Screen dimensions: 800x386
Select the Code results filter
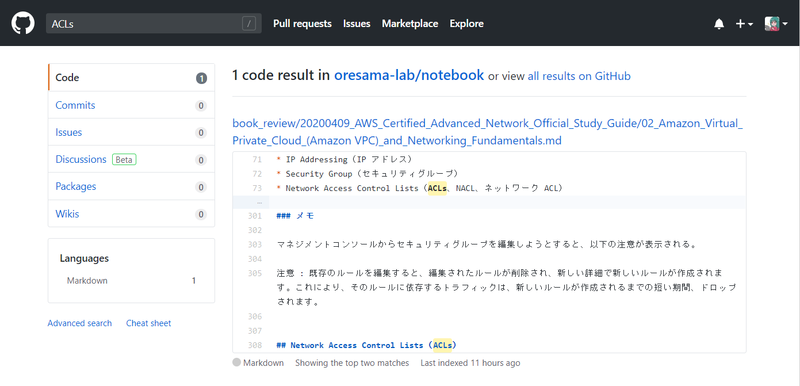coord(131,78)
